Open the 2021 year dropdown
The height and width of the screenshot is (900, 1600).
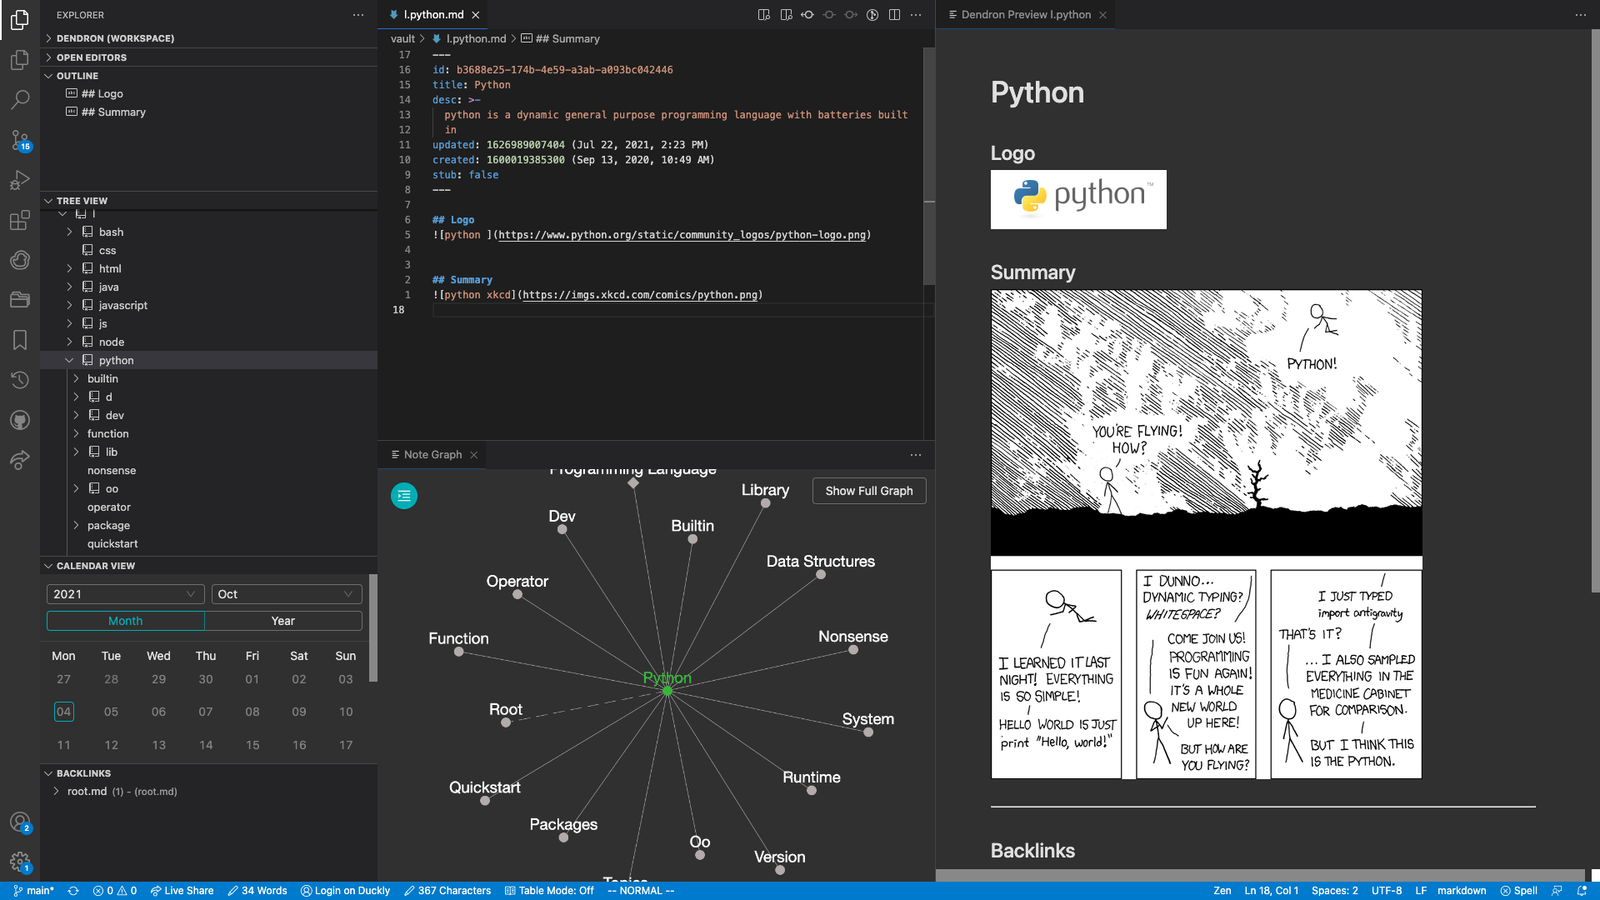[x=125, y=594]
